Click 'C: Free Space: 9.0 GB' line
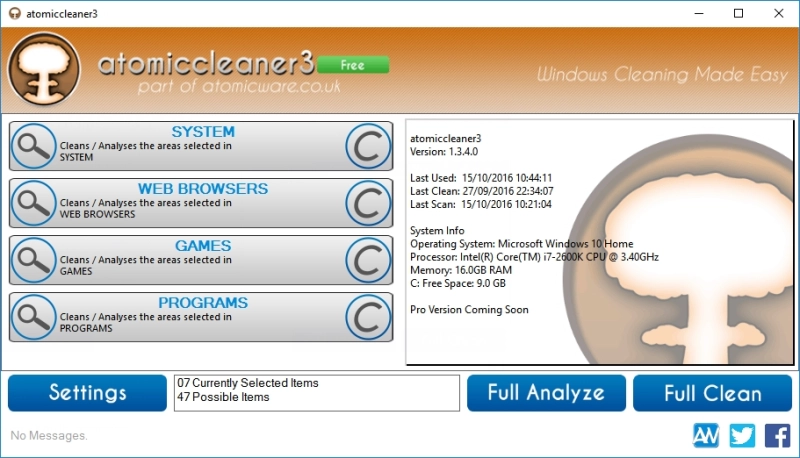The width and height of the screenshot is (800, 458). pos(458,284)
